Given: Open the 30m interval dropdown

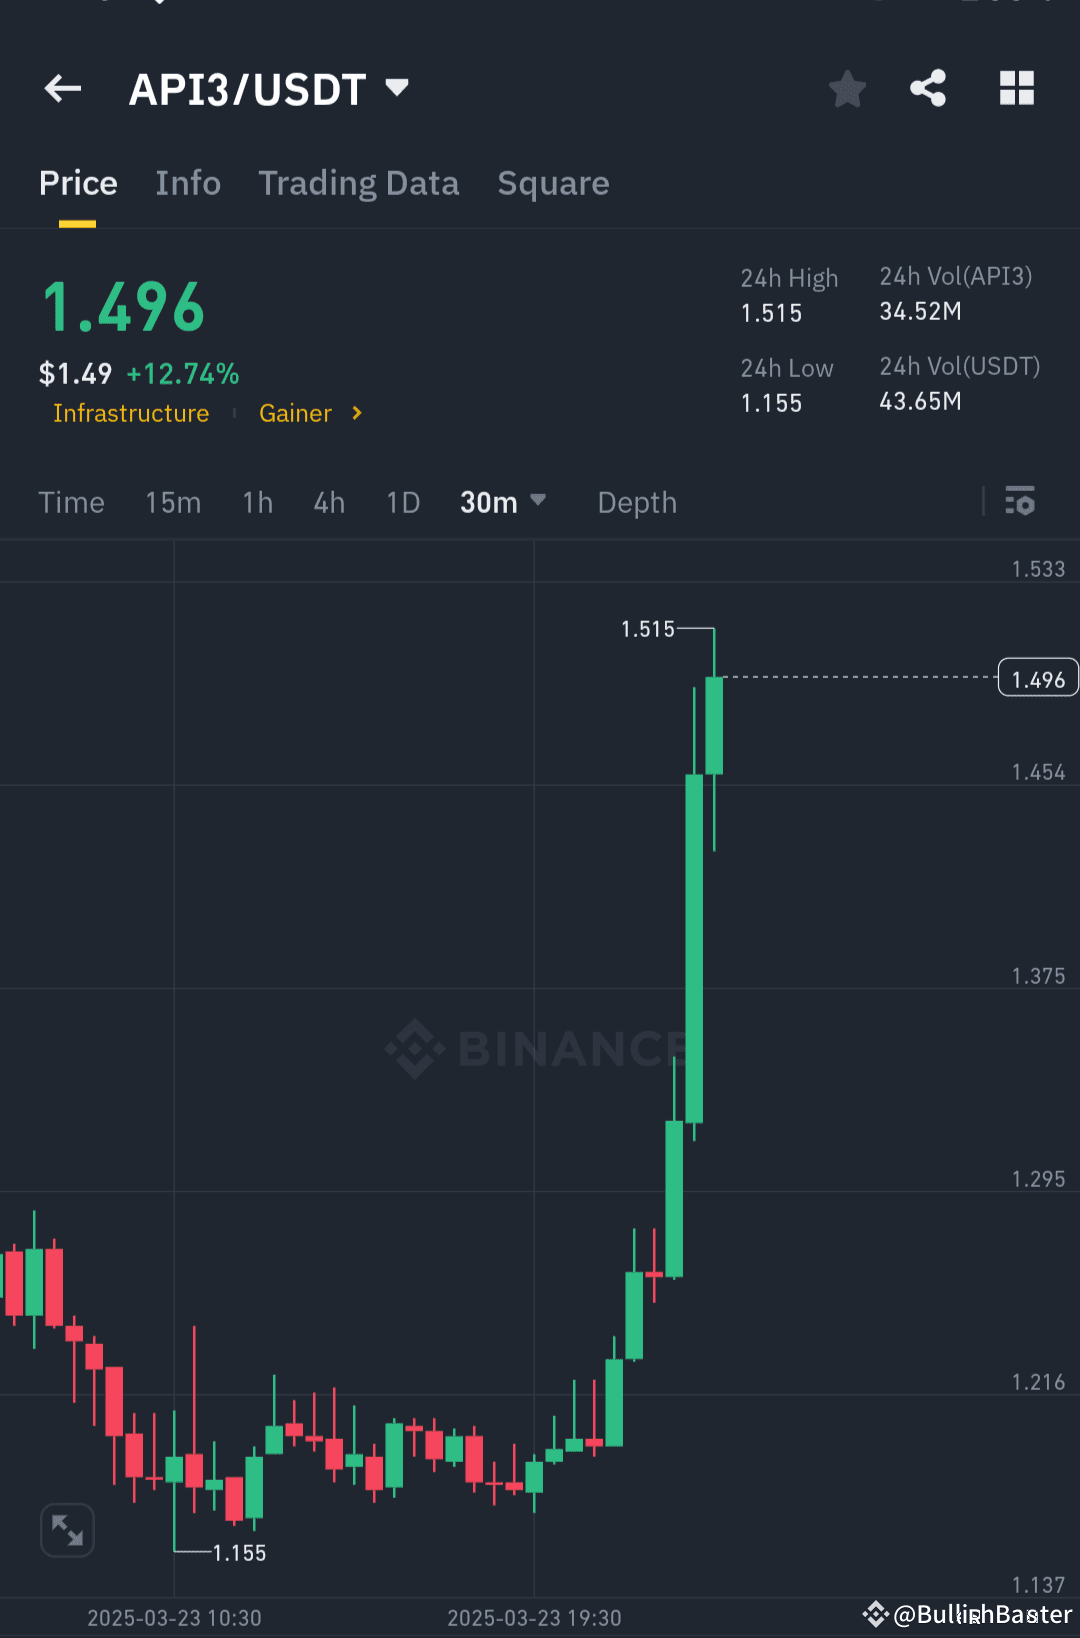Looking at the screenshot, I should point(503,502).
